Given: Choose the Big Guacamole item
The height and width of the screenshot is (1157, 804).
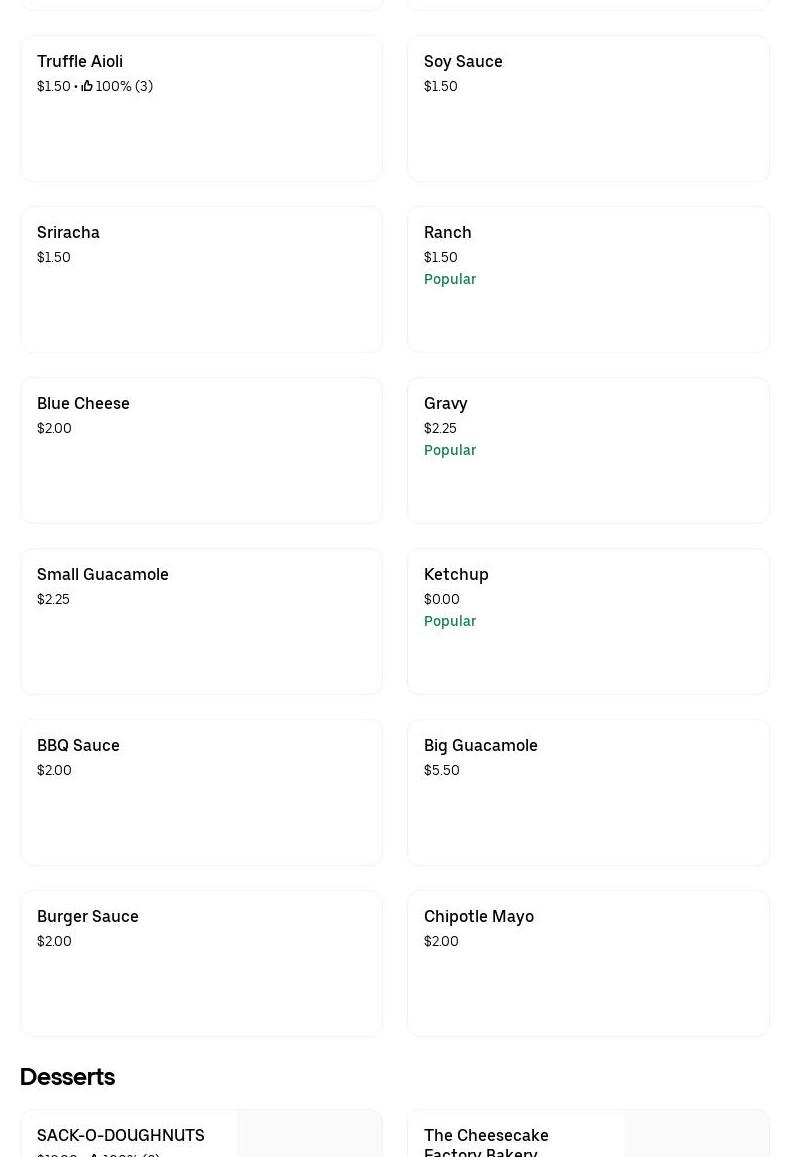Looking at the screenshot, I should [588, 792].
